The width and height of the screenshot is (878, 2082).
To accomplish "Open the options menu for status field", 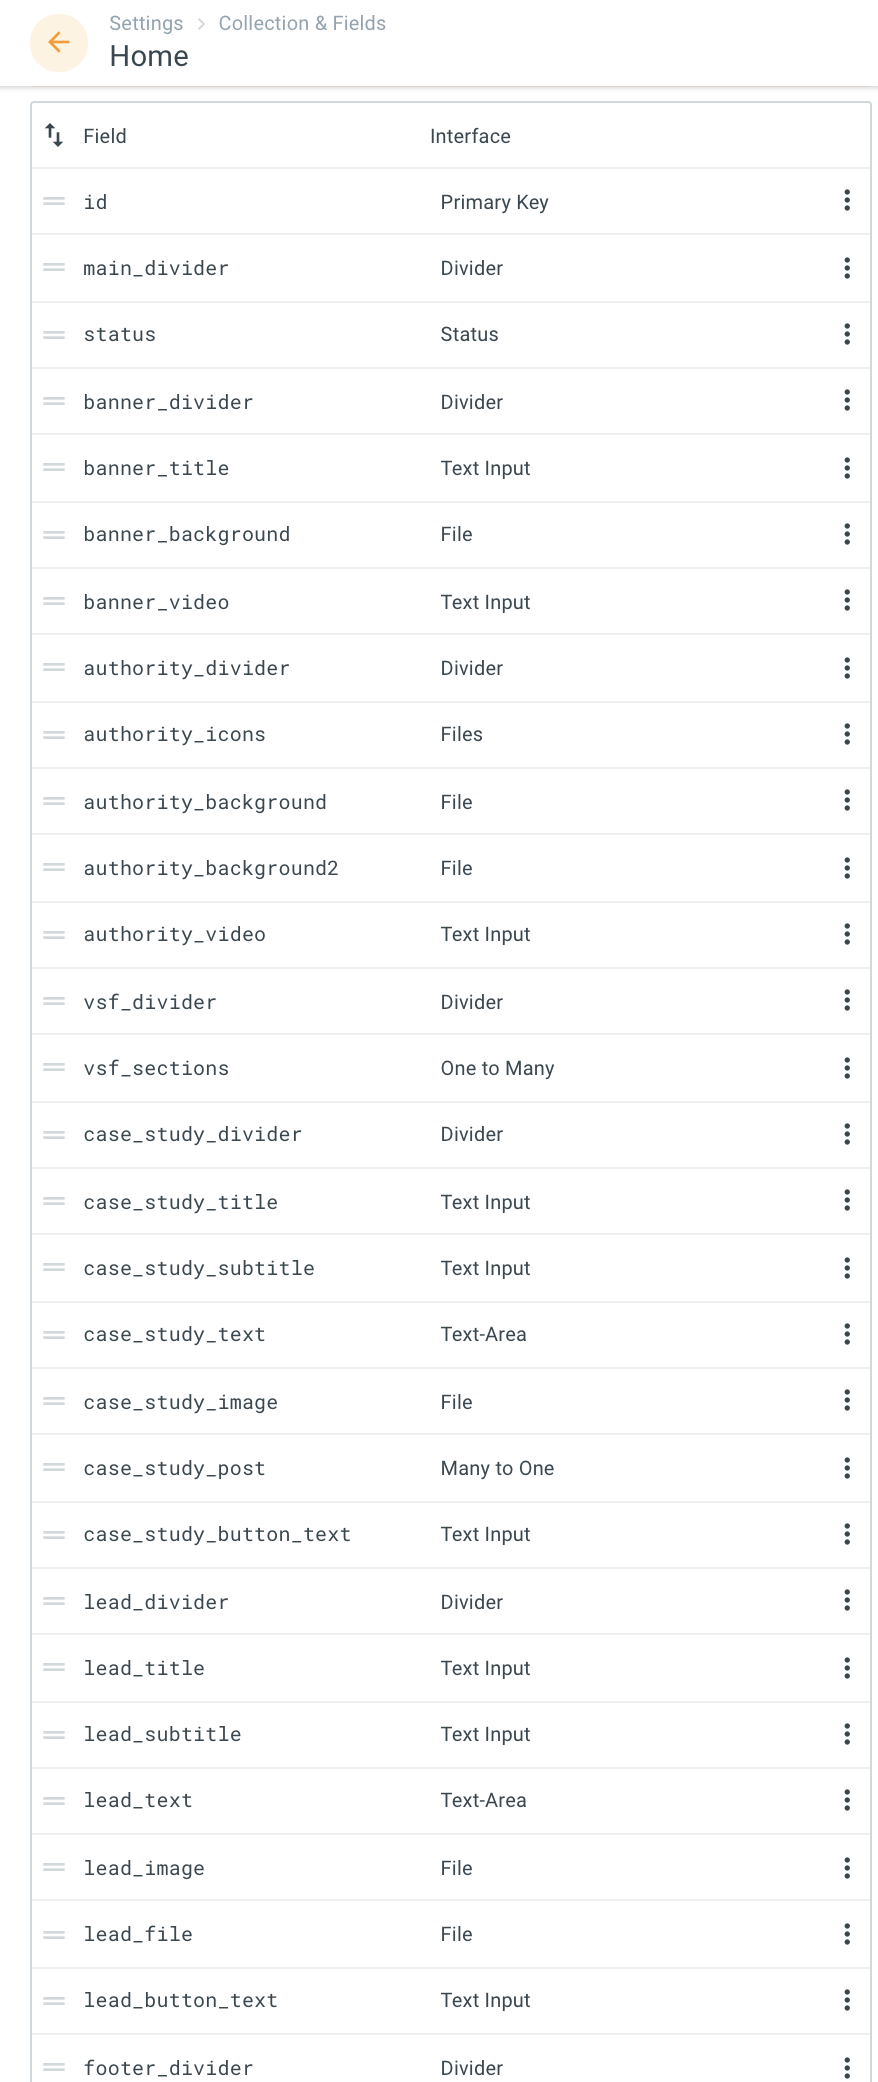I will tap(846, 333).
